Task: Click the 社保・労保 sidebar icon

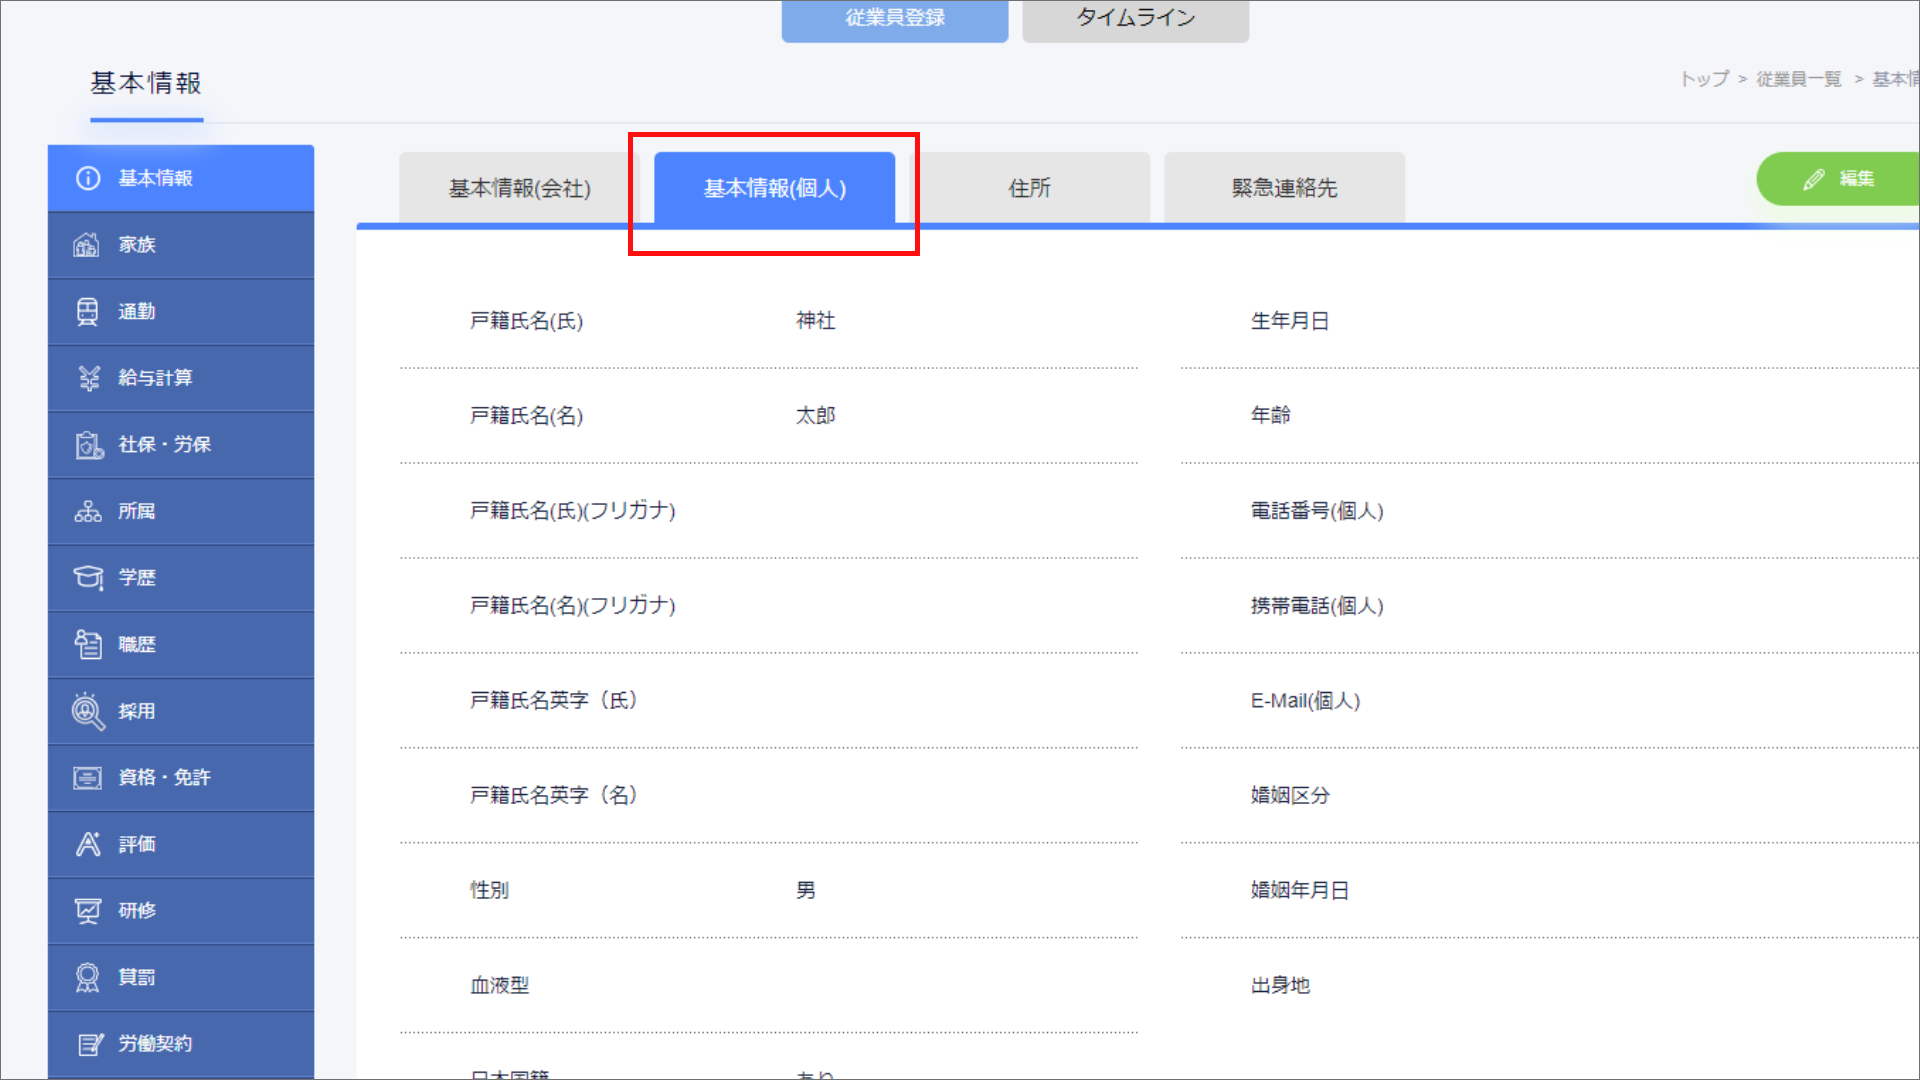Action: (x=88, y=445)
